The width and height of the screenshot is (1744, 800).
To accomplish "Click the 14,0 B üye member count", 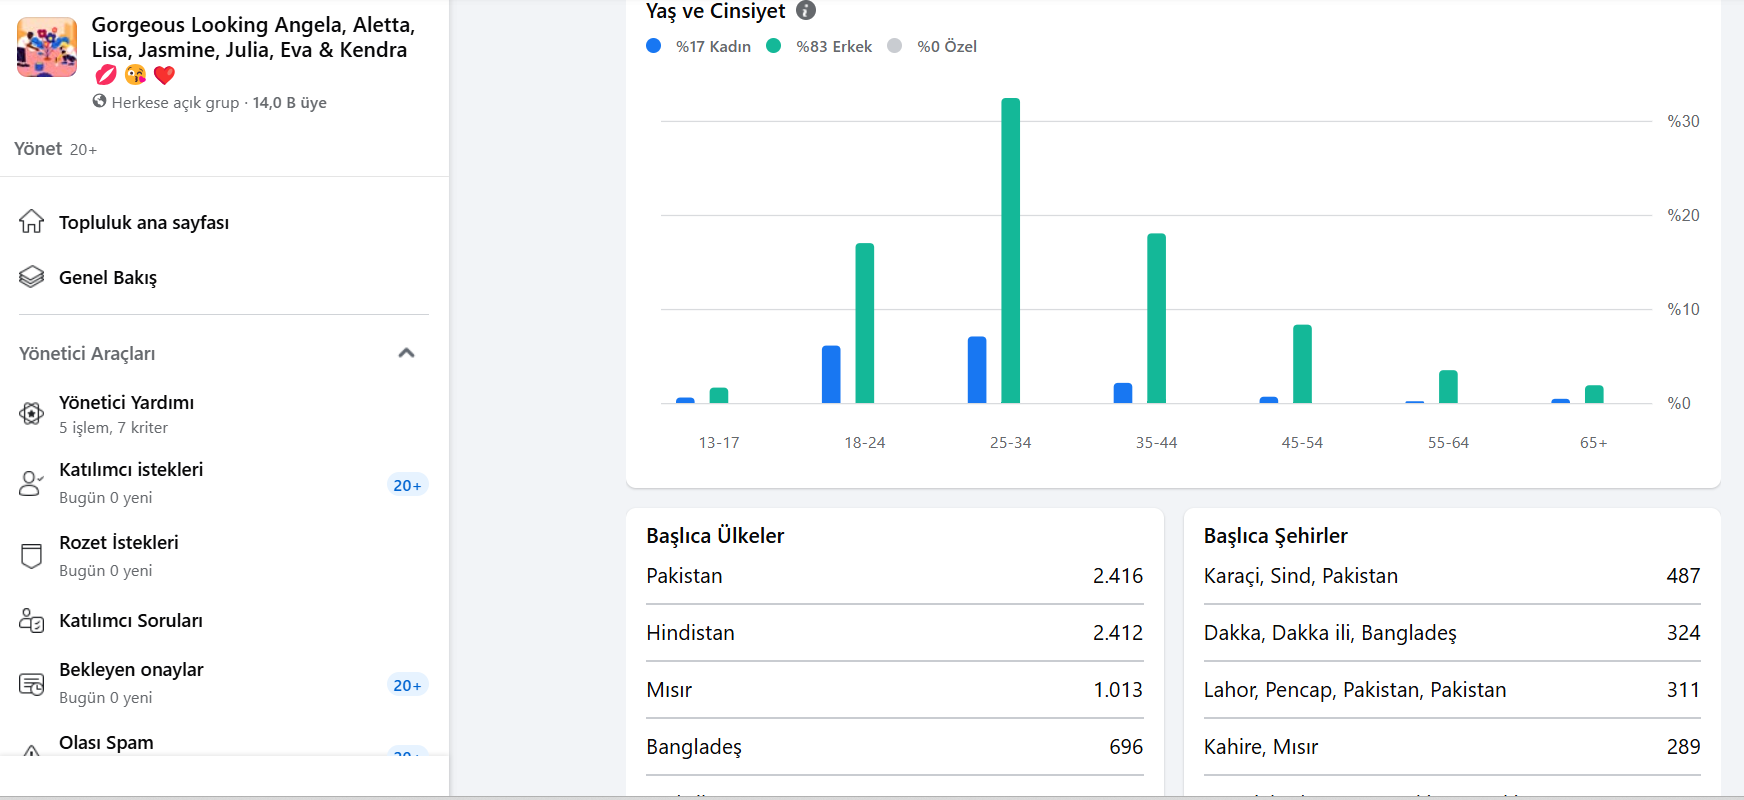I will 290,102.
